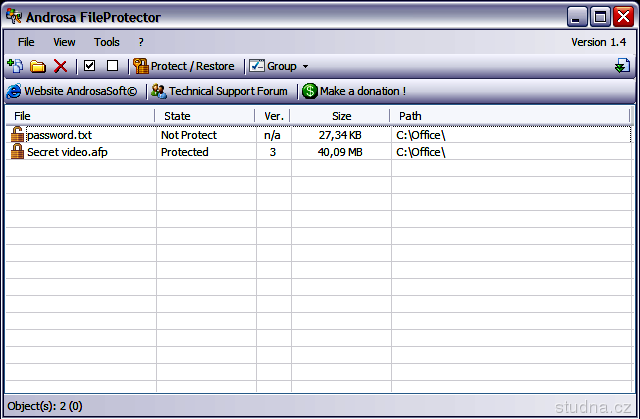Image resolution: width=640 pixels, height=419 pixels.
Task: Open the Tools menu
Action: [x=107, y=42]
